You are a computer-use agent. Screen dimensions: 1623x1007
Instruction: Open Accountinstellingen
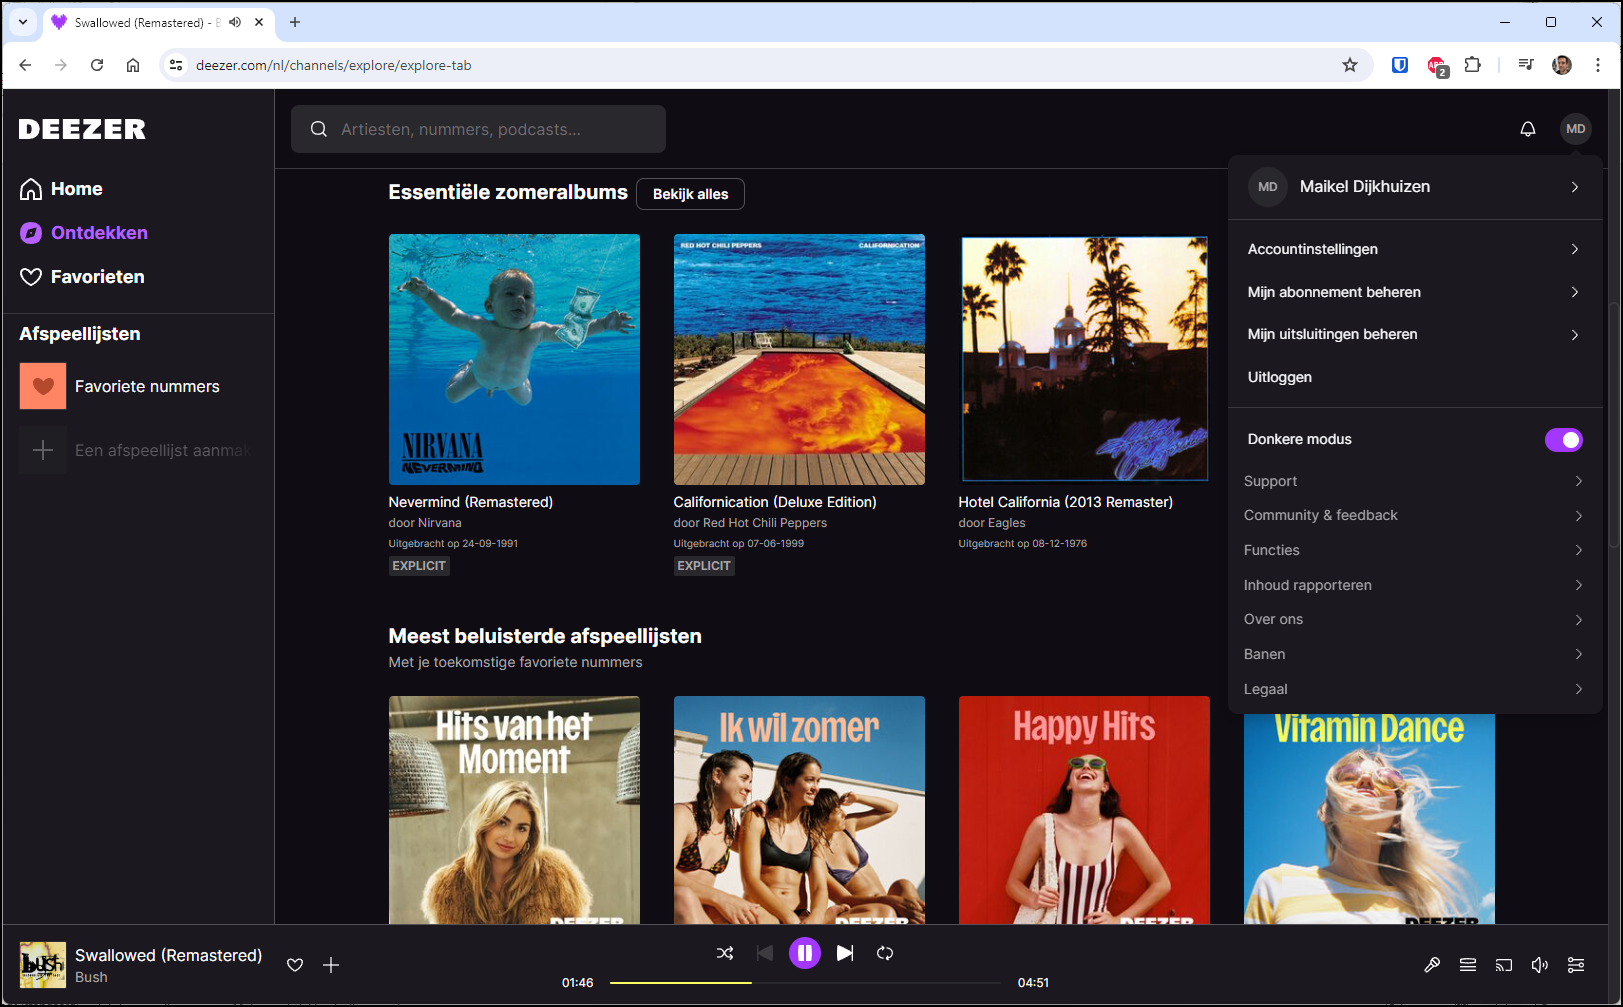point(1415,249)
